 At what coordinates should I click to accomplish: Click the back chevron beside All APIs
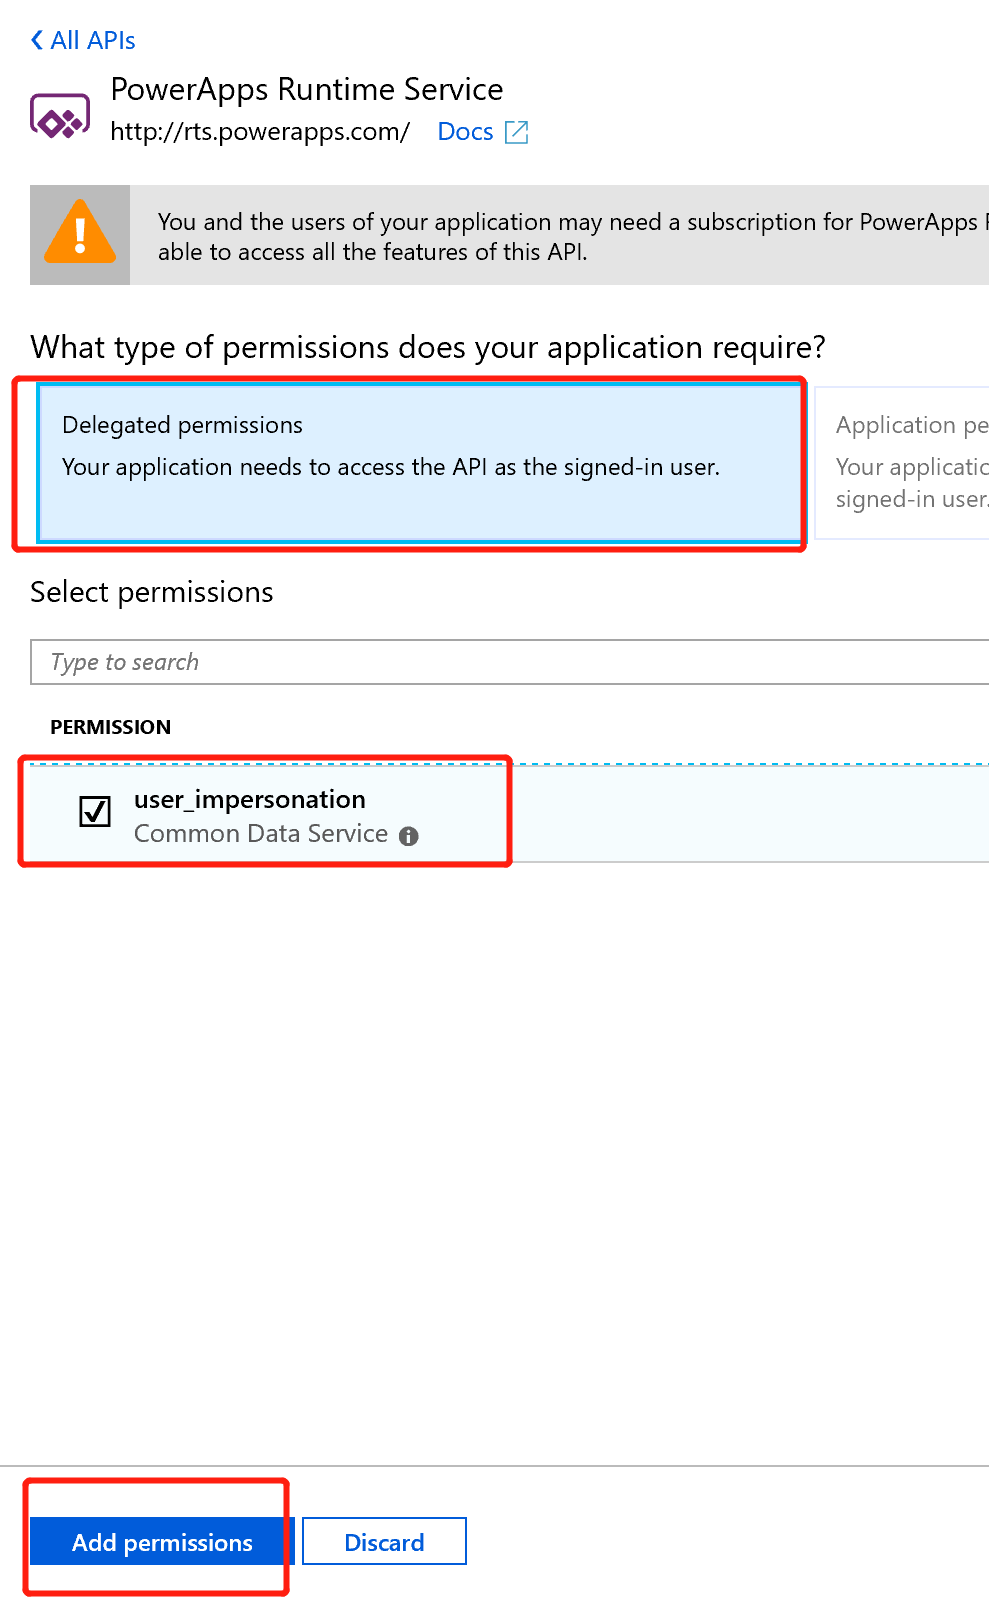pos(37,40)
